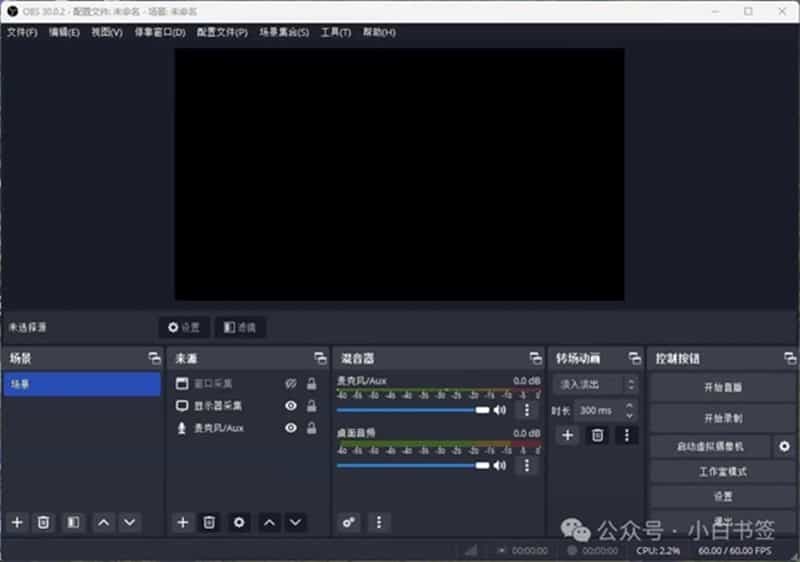Delete the selected scene with trash icon
The image size is (800, 562).
[x=44, y=522]
